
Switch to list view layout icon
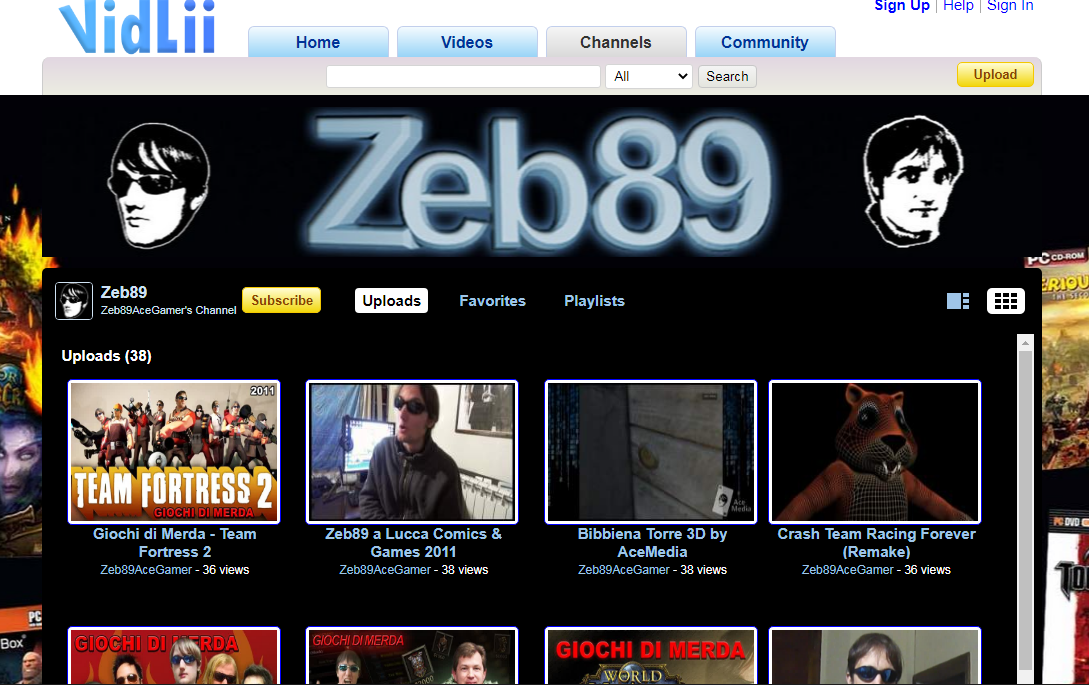pyautogui.click(x=958, y=301)
